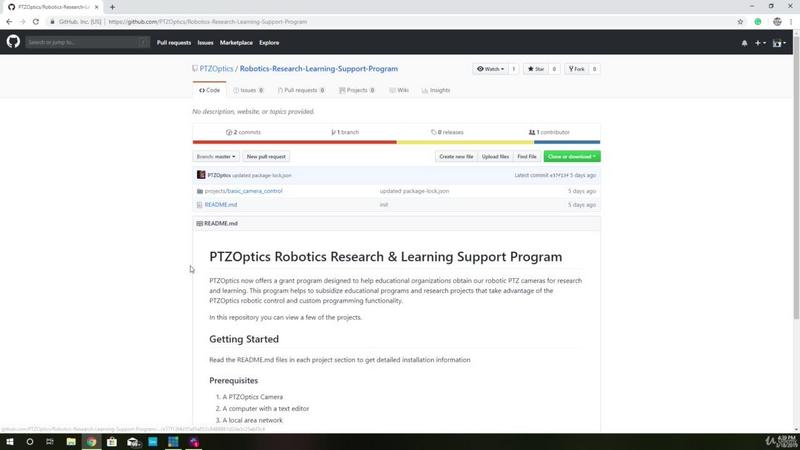800x450 pixels.
Task: Switch to the repository Pull requests tab
Action: coord(302,90)
